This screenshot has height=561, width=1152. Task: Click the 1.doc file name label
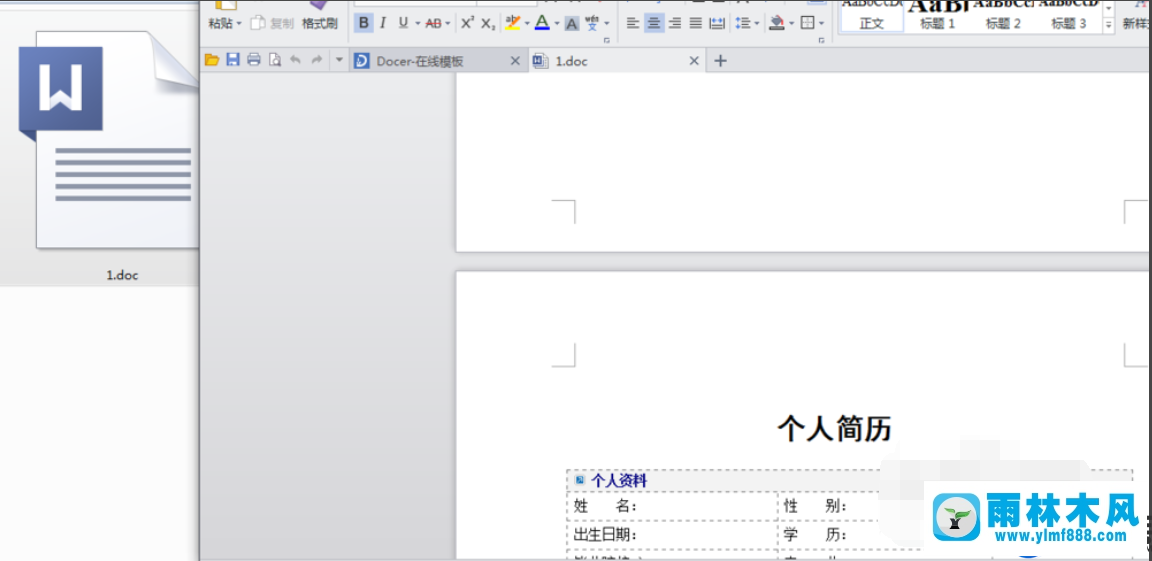pyautogui.click(x=122, y=276)
